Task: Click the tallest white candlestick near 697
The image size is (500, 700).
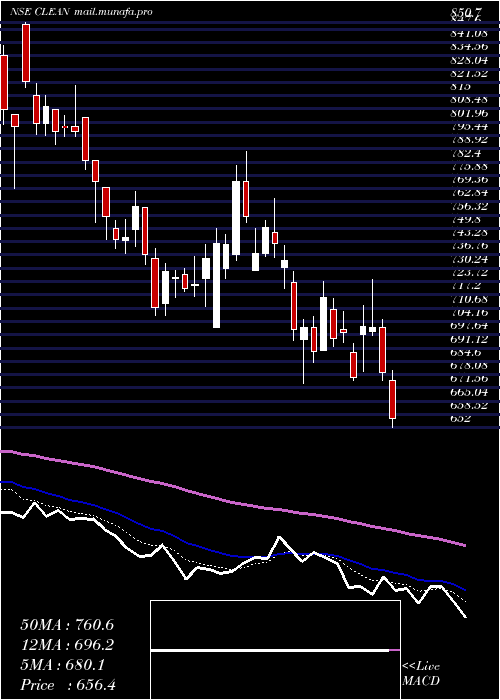Action: coord(217,285)
